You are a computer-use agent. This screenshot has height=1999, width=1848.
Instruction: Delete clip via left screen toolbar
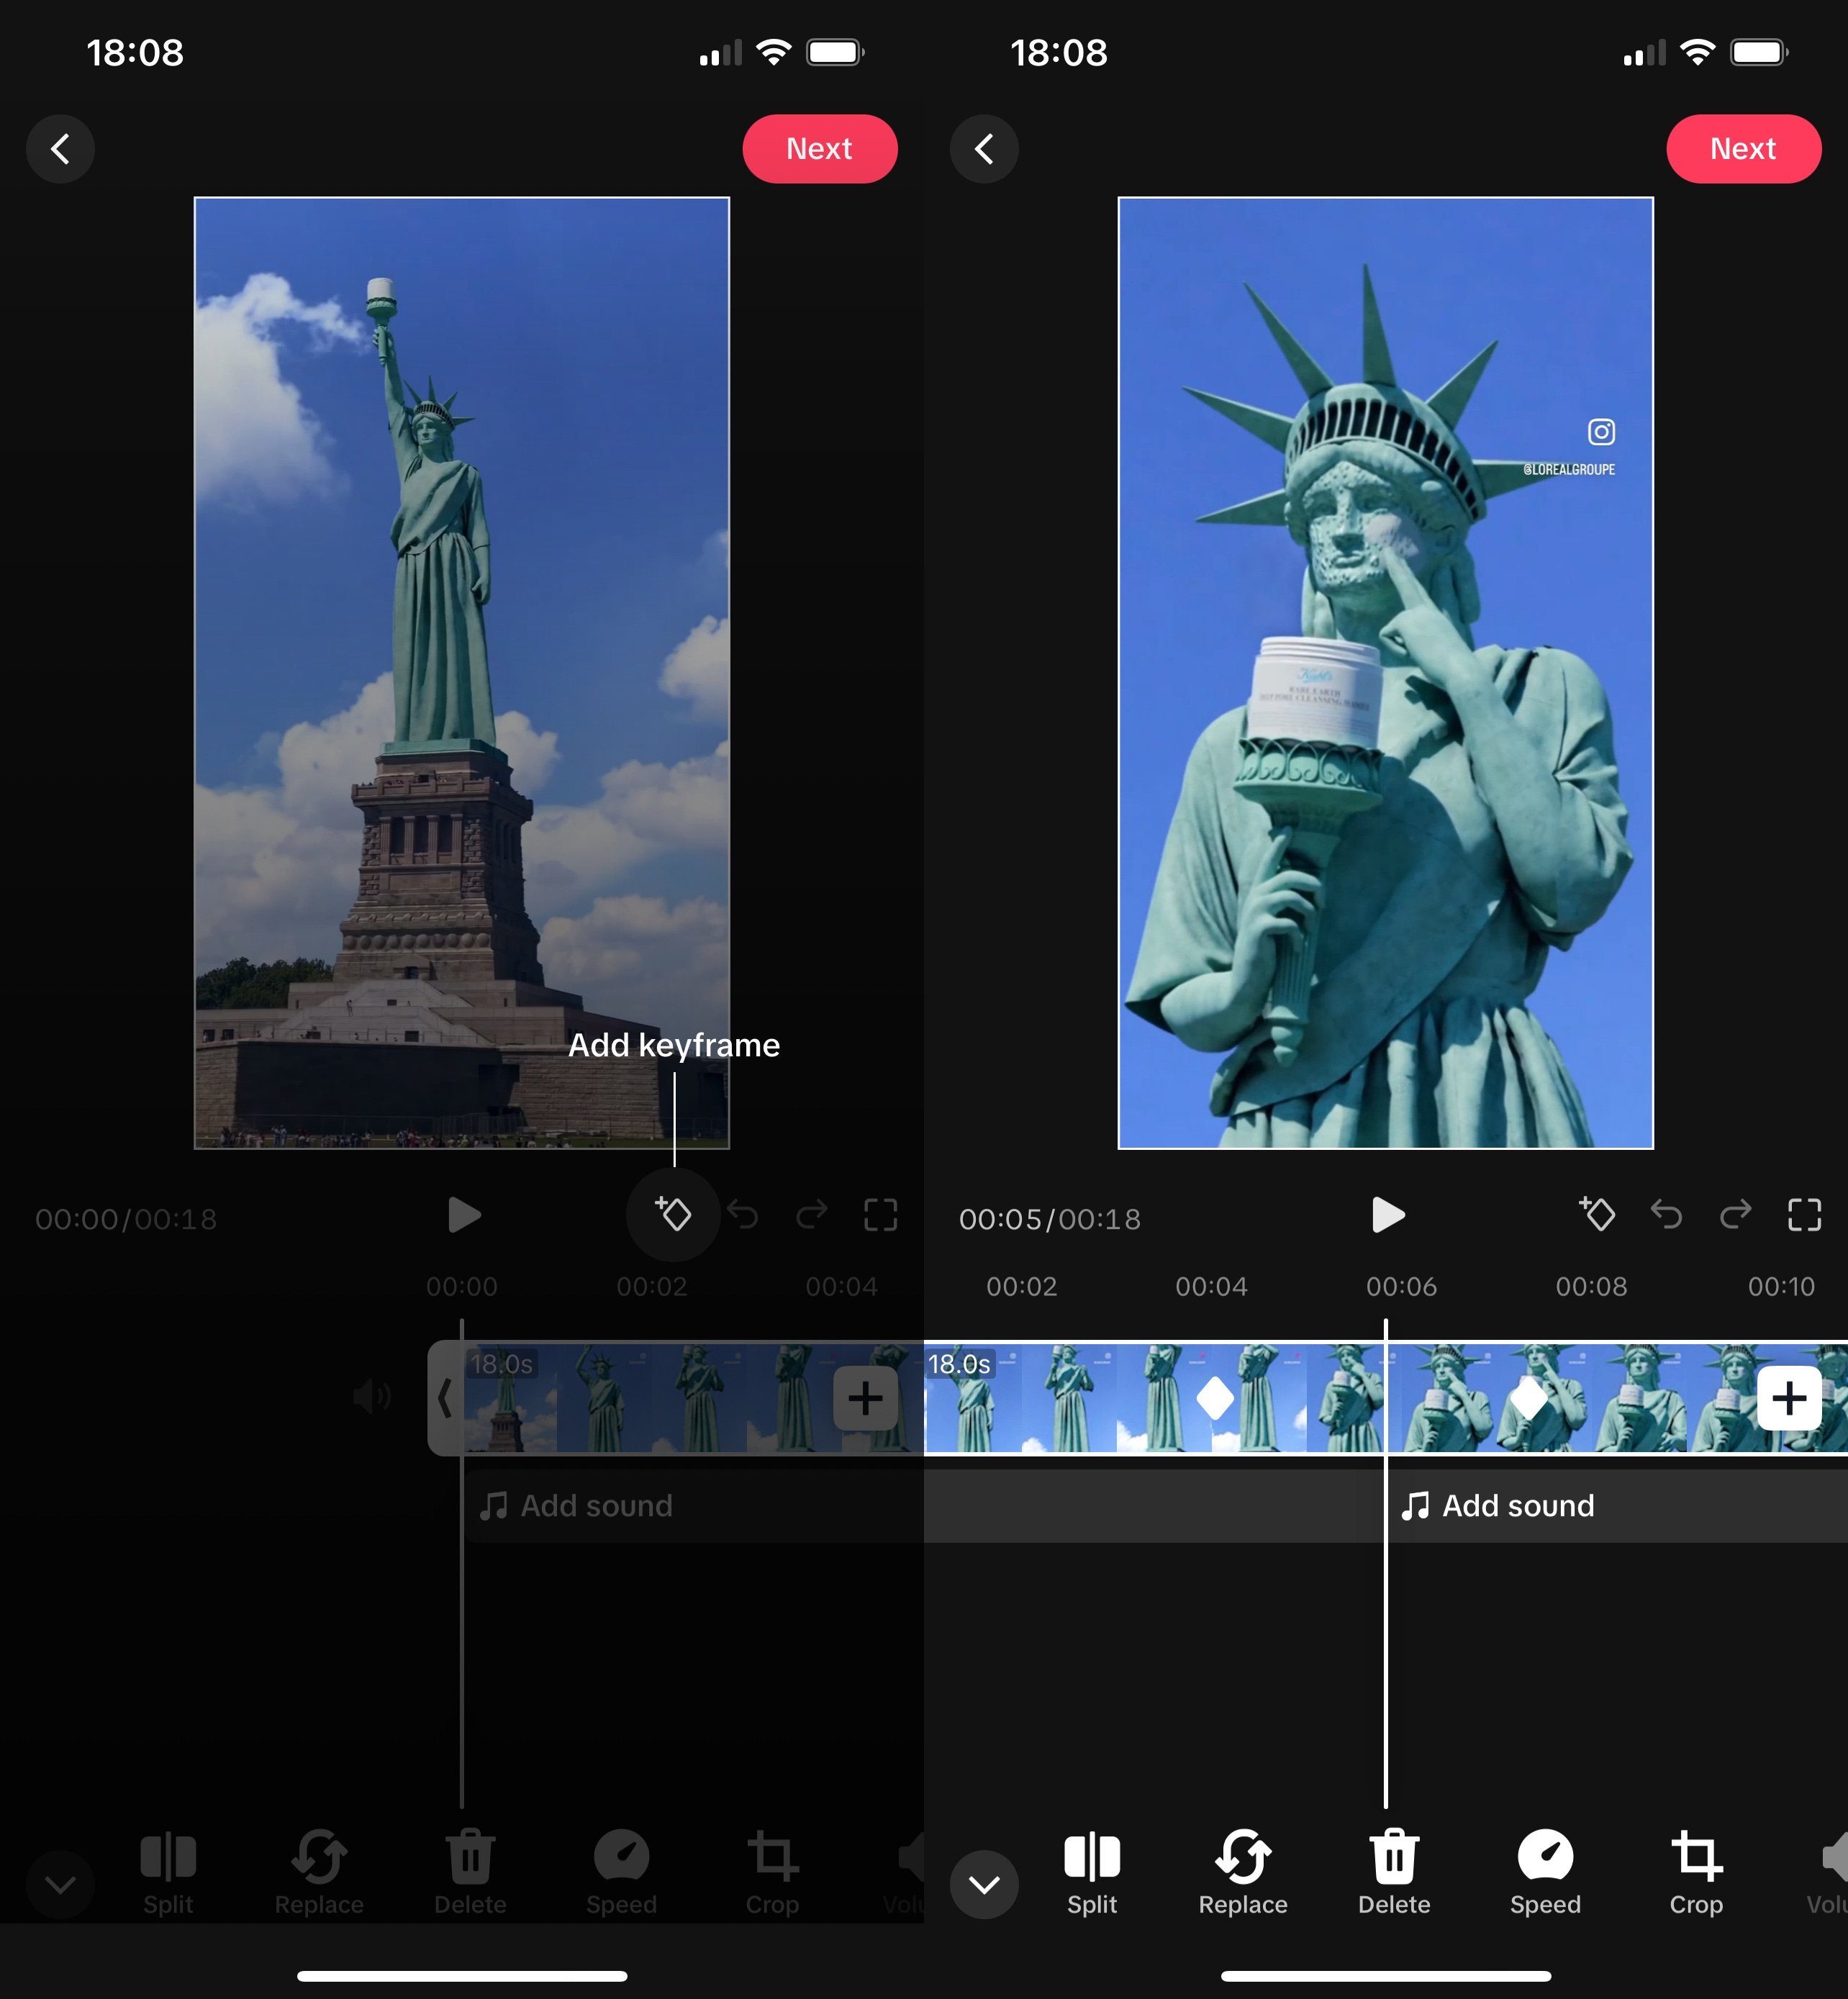coord(470,1873)
